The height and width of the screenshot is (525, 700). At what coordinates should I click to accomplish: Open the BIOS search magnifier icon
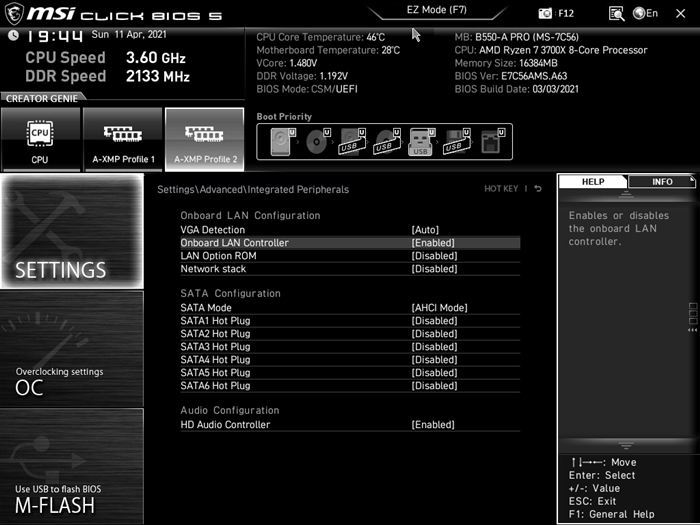[616, 13]
